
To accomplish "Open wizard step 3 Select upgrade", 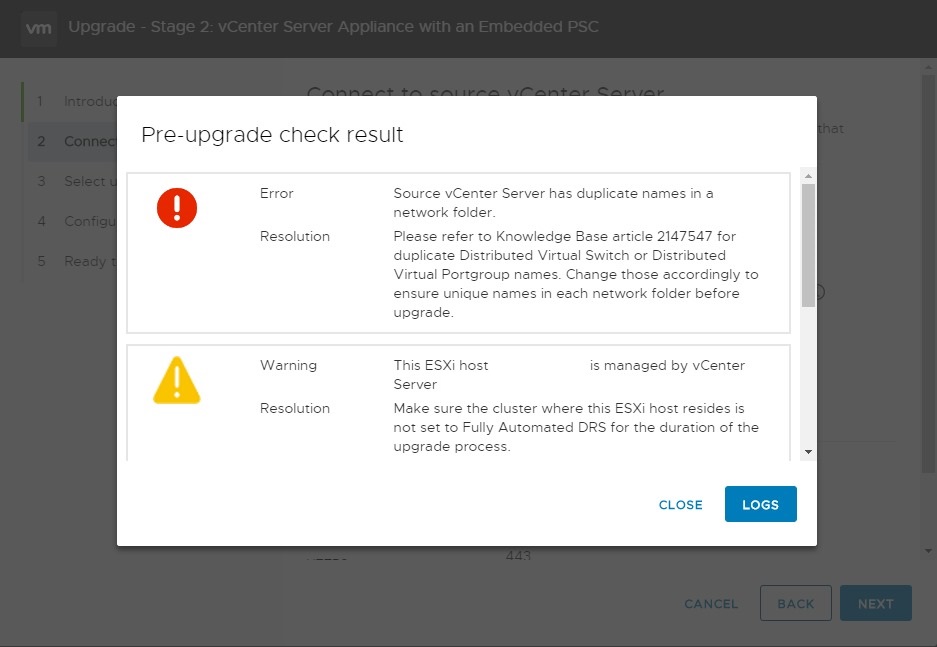I will [x=70, y=181].
